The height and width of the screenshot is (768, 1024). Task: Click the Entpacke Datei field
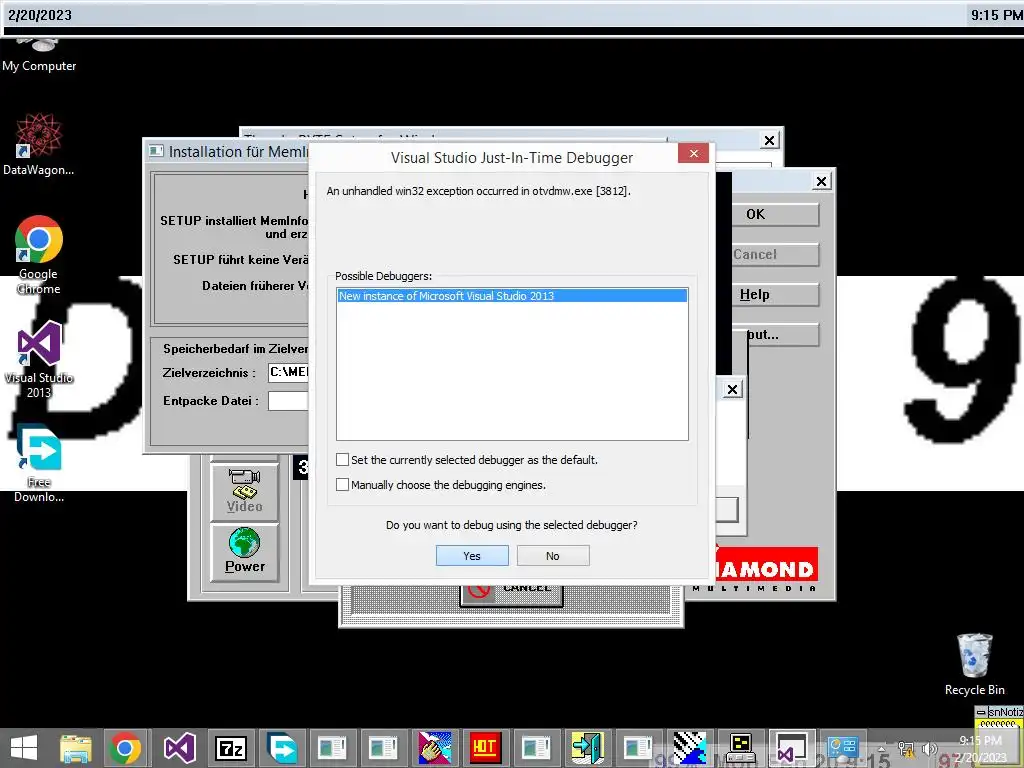pos(289,400)
